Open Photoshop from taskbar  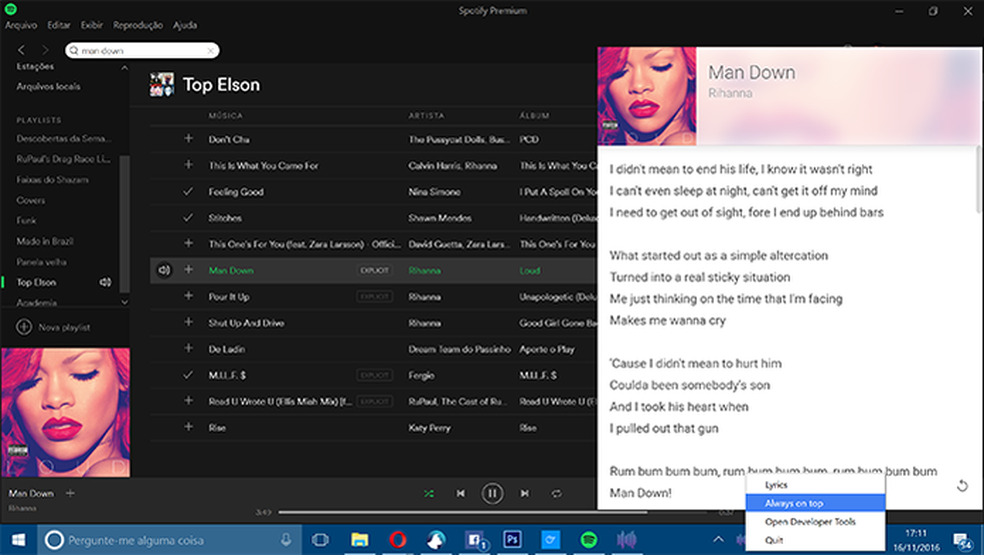512,540
